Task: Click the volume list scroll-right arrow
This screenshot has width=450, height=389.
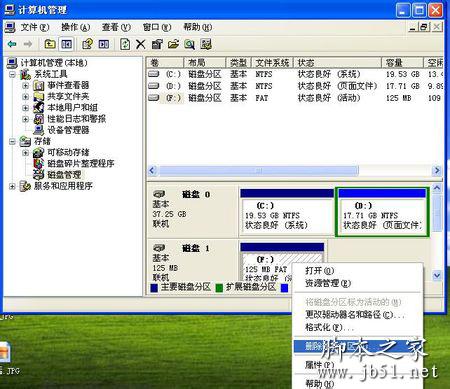Action: 437,171
